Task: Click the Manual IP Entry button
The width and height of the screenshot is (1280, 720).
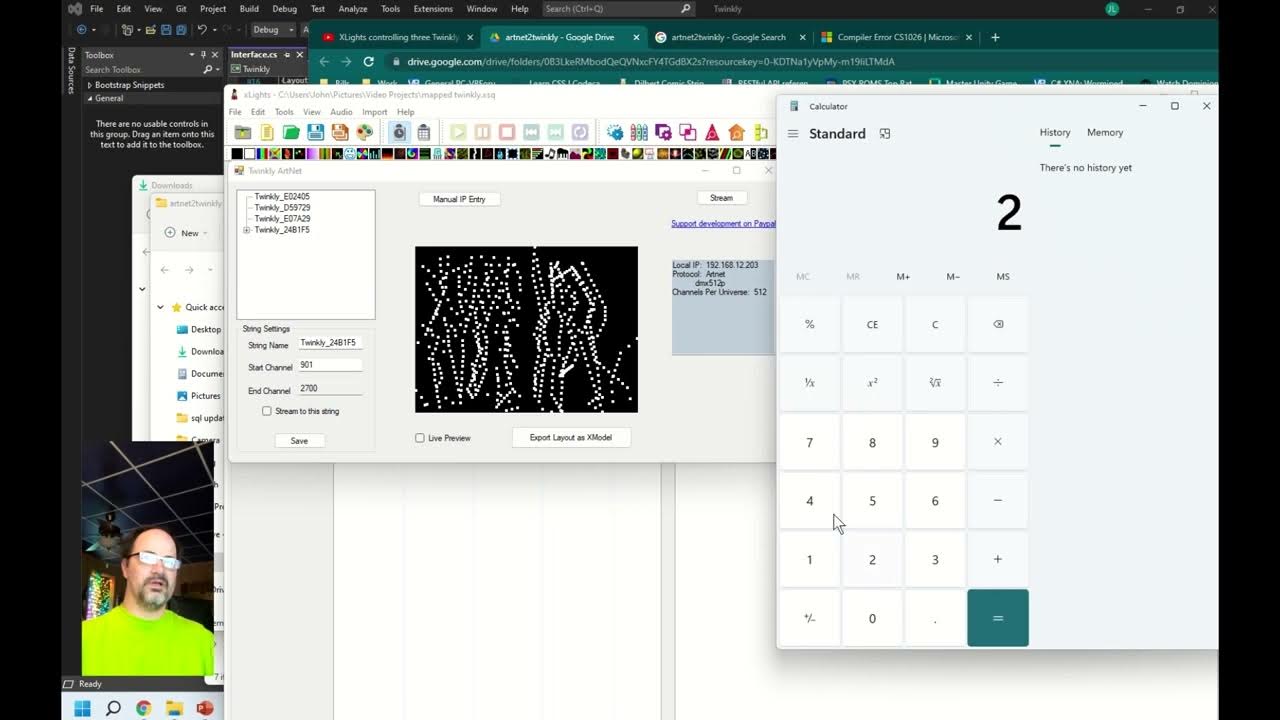Action: coord(459,199)
